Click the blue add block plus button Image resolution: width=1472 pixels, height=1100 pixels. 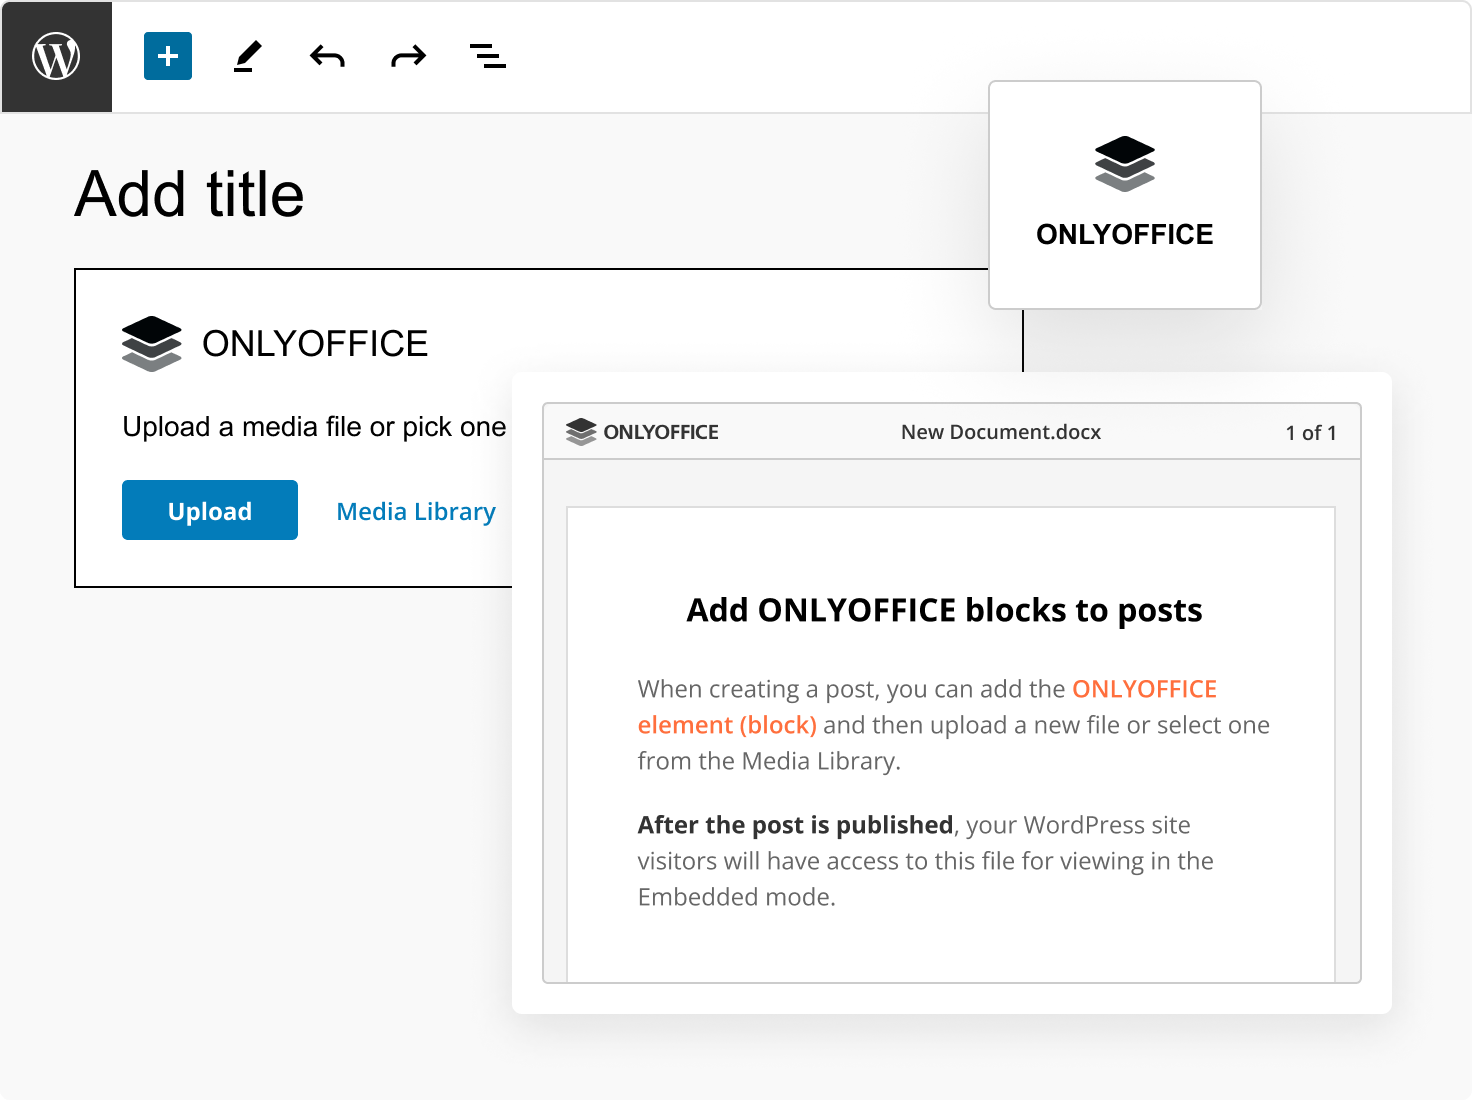(168, 56)
